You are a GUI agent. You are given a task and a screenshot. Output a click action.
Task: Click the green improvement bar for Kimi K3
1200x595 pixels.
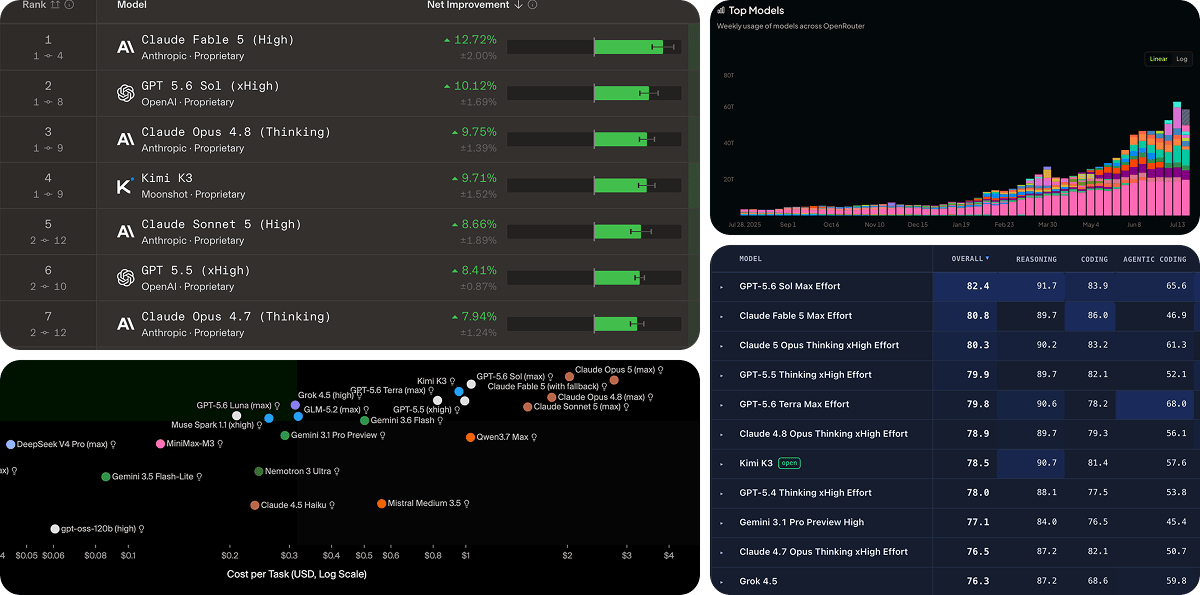tap(620, 185)
